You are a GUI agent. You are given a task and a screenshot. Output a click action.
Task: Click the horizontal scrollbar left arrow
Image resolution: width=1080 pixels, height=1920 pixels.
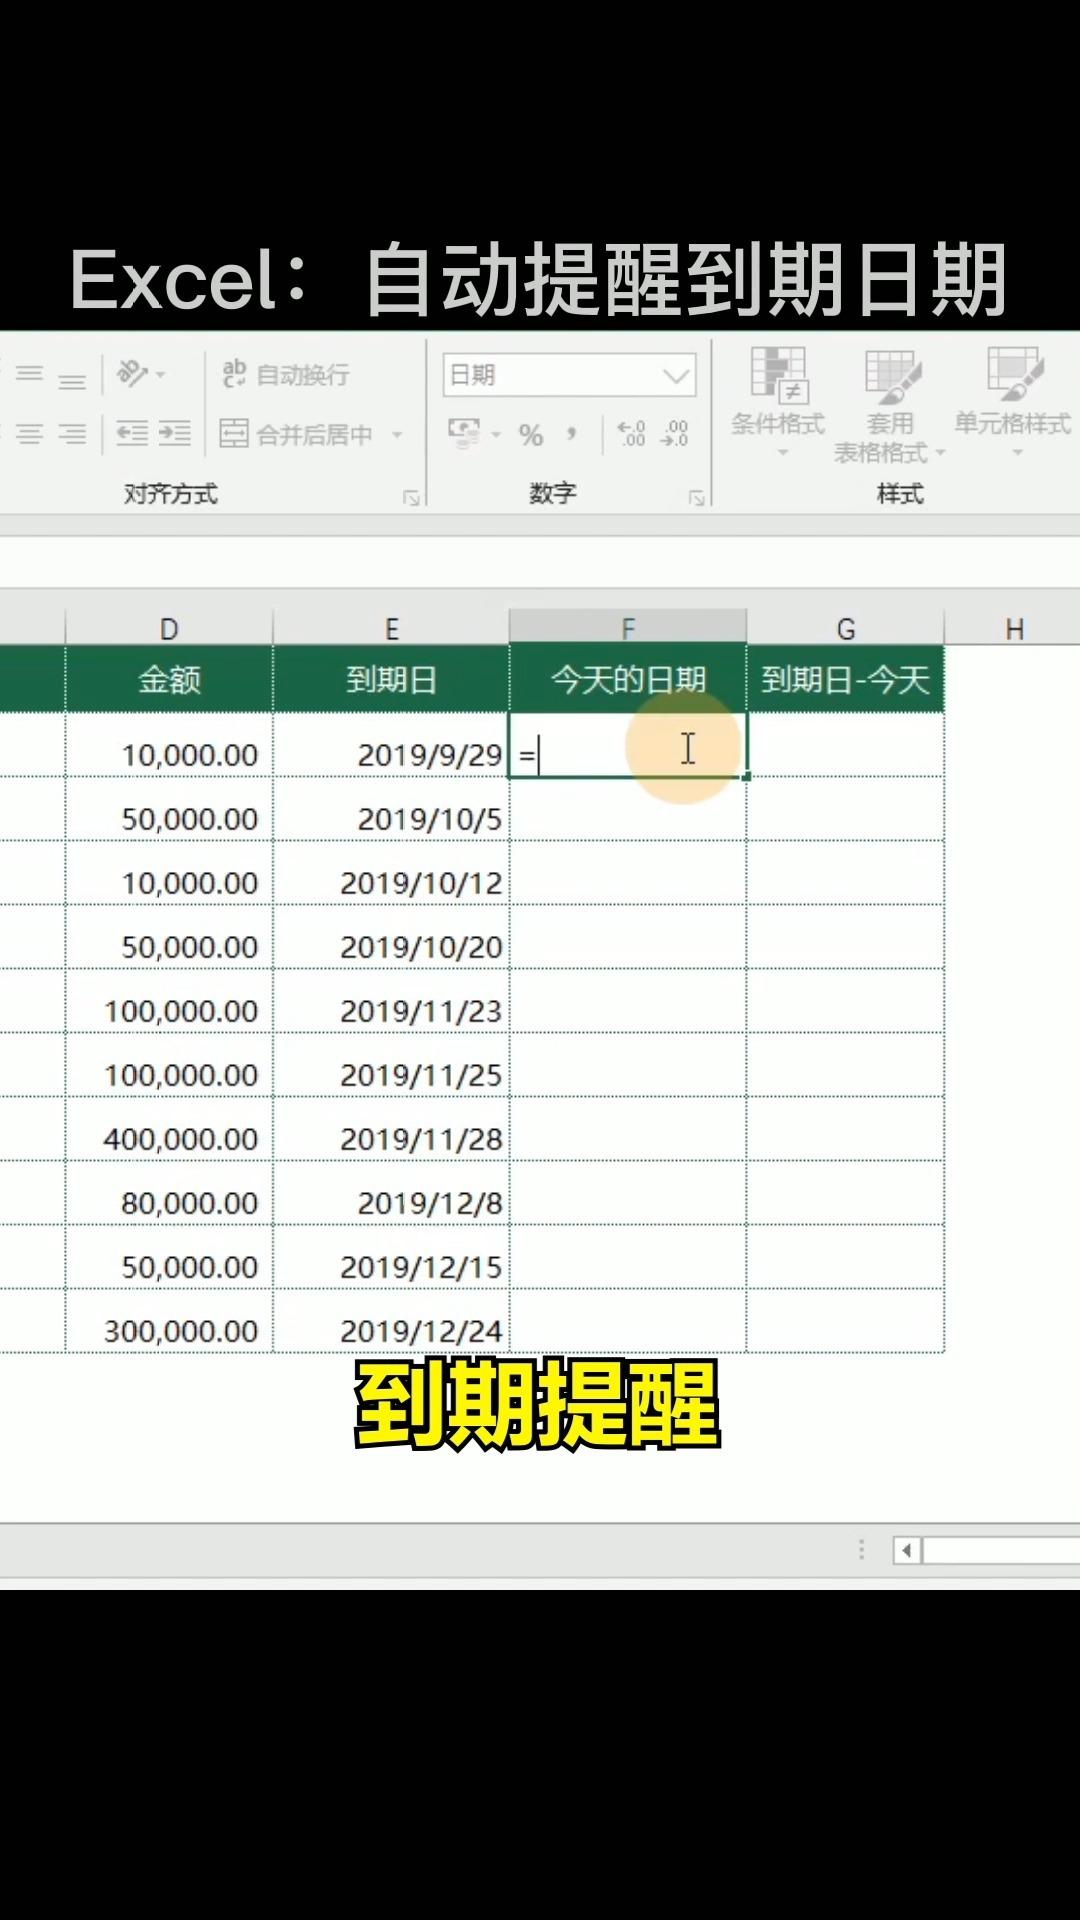907,1551
